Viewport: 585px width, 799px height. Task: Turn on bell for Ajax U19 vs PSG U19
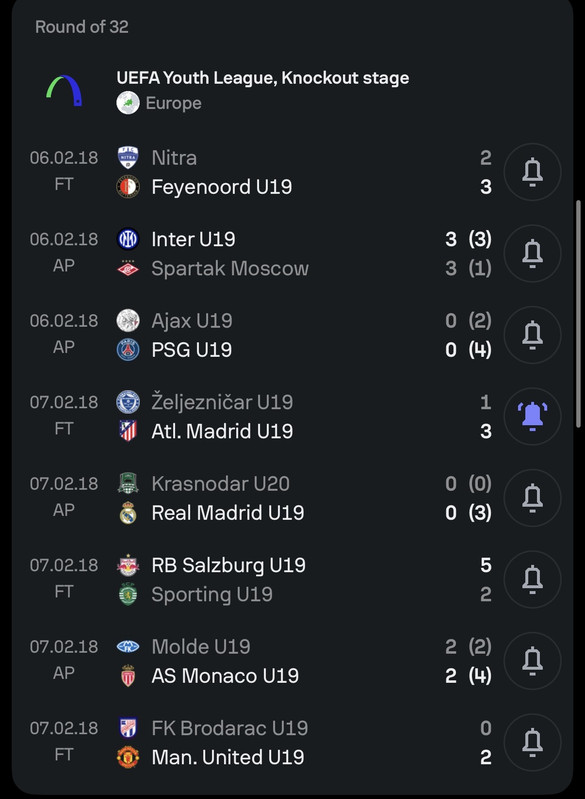[x=533, y=335]
